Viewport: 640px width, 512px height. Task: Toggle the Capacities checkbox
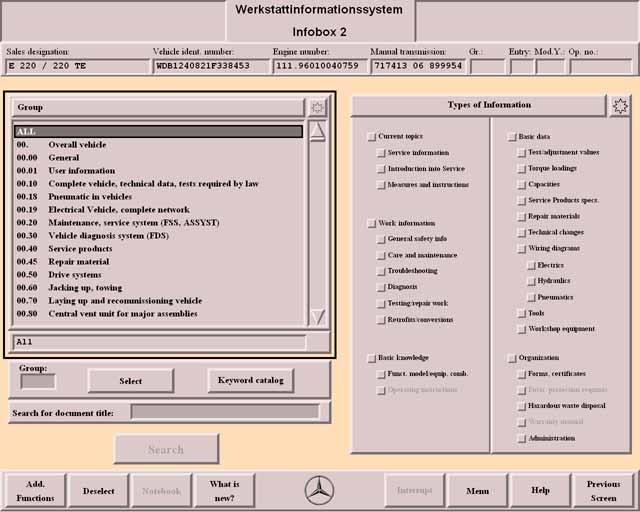click(521, 185)
